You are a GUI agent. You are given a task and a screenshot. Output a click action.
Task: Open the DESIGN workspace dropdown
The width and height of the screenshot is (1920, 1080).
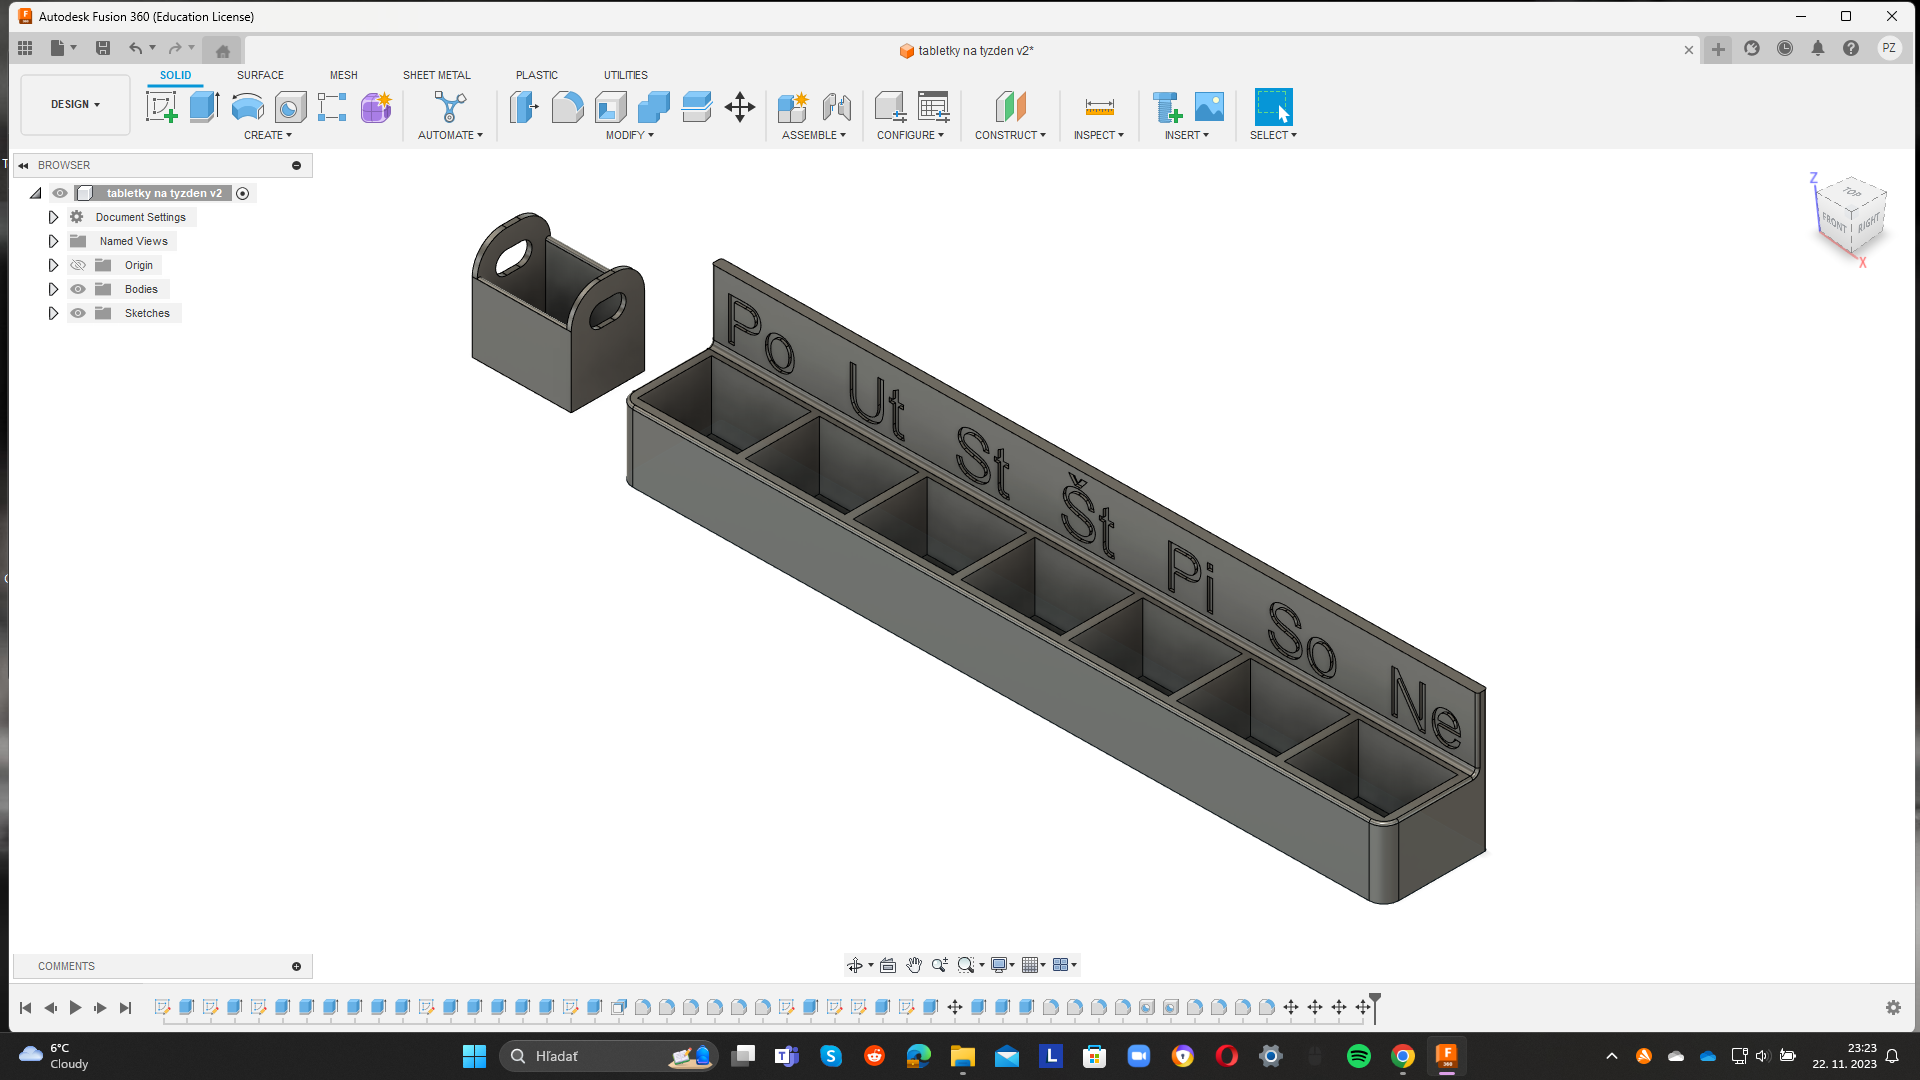75,104
